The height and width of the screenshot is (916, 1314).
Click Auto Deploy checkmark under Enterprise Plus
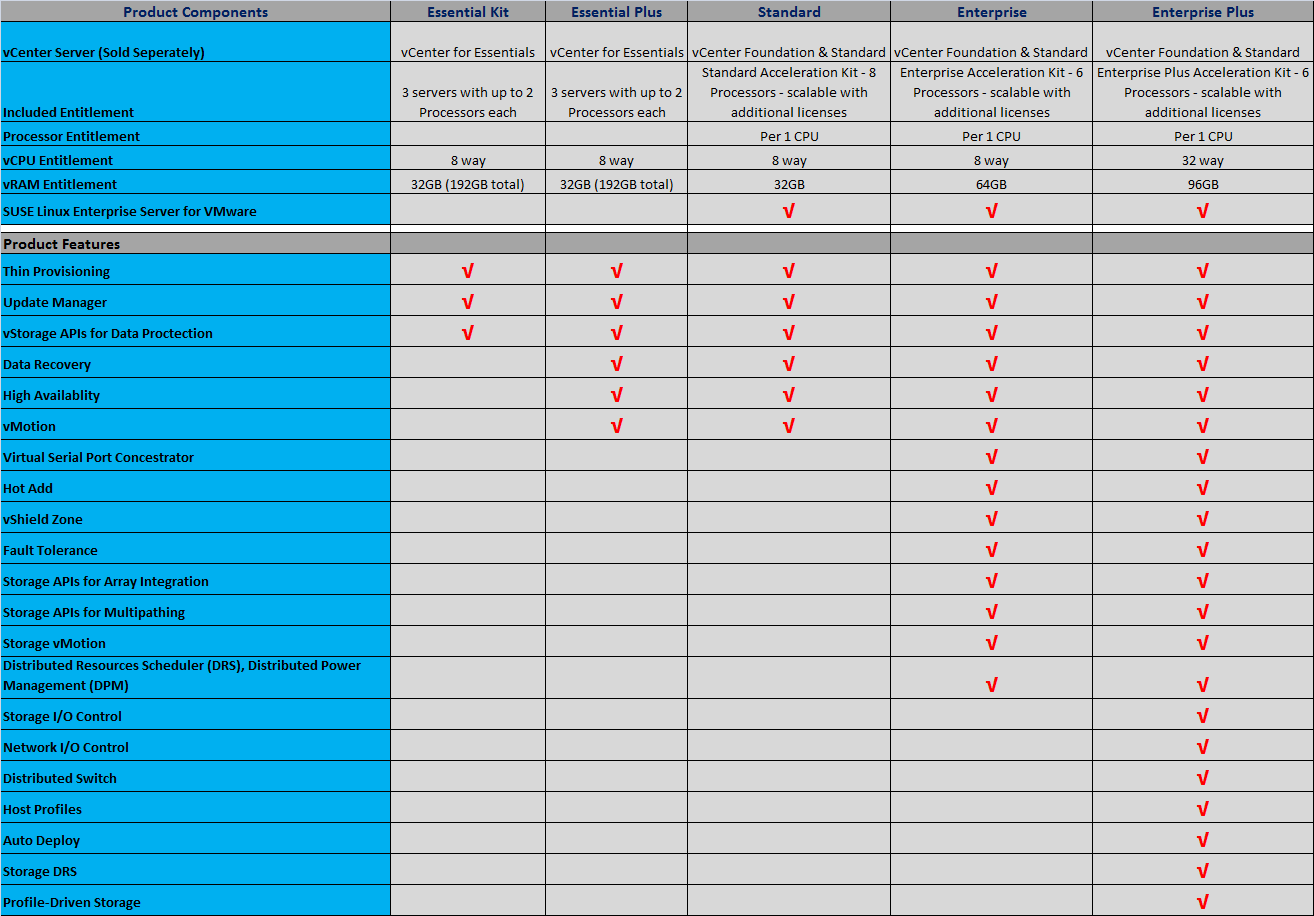pos(1202,840)
